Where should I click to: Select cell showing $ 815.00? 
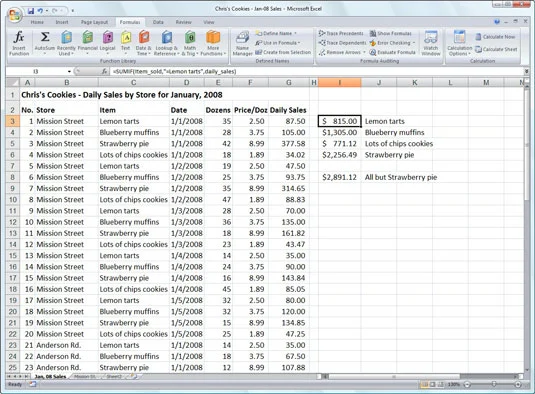pyautogui.click(x=339, y=121)
